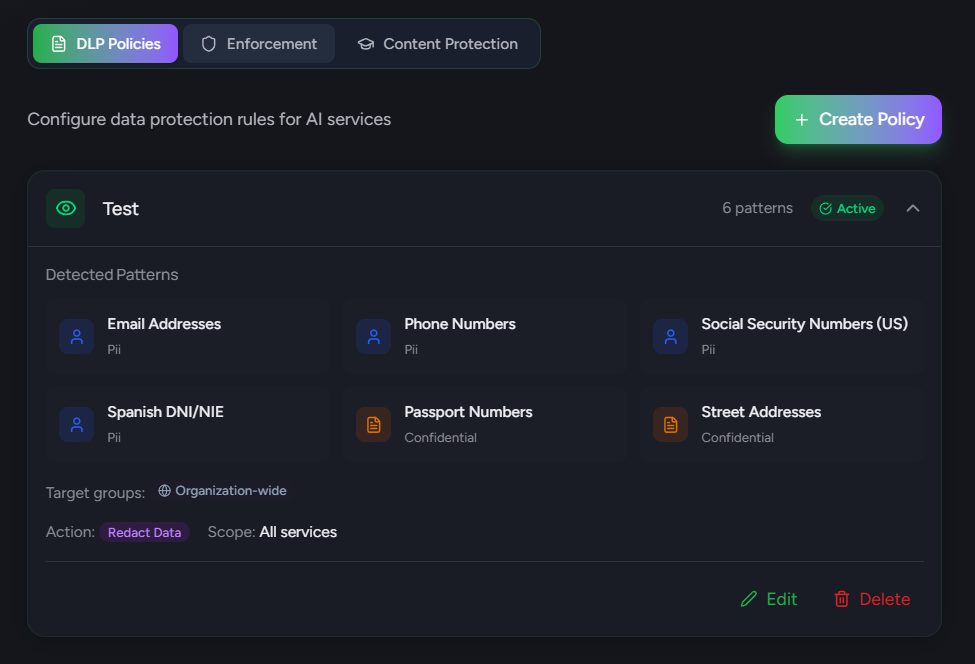This screenshot has width=975, height=664.
Task: Expand the Phone Numbers pattern card
Action: 485,336
